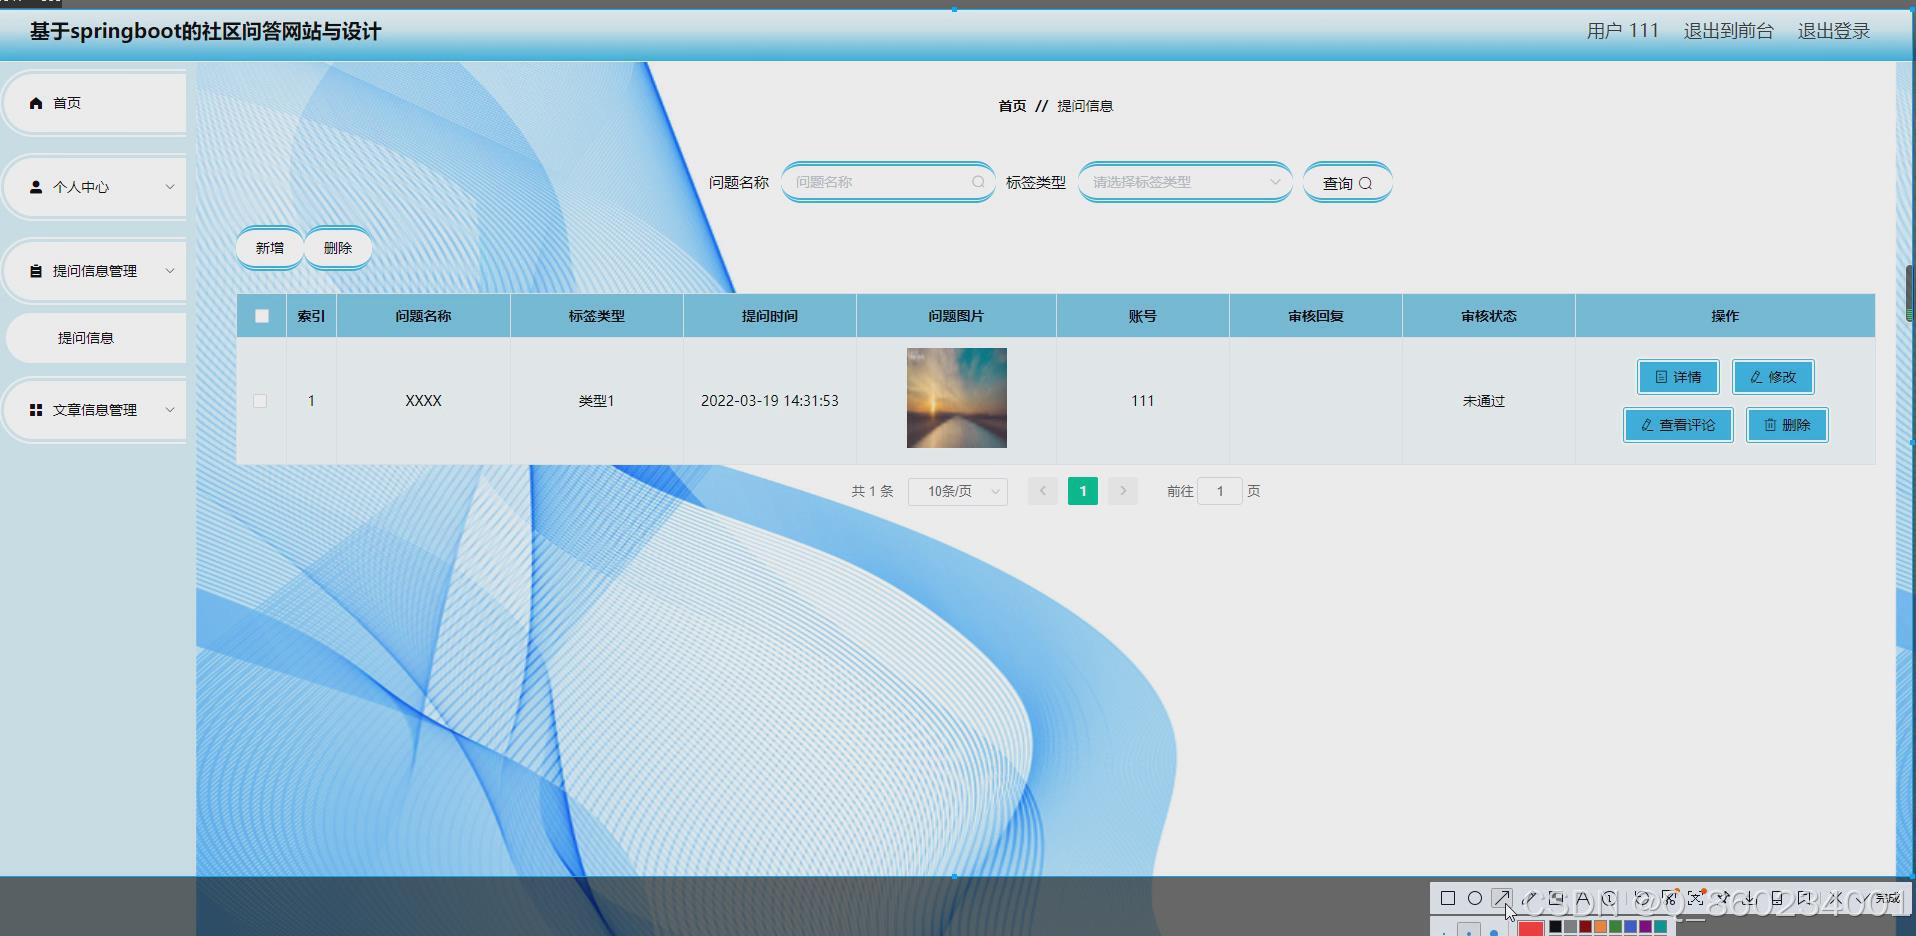Select the numbered marker tool
The height and width of the screenshot is (936, 1916).
tap(1609, 898)
